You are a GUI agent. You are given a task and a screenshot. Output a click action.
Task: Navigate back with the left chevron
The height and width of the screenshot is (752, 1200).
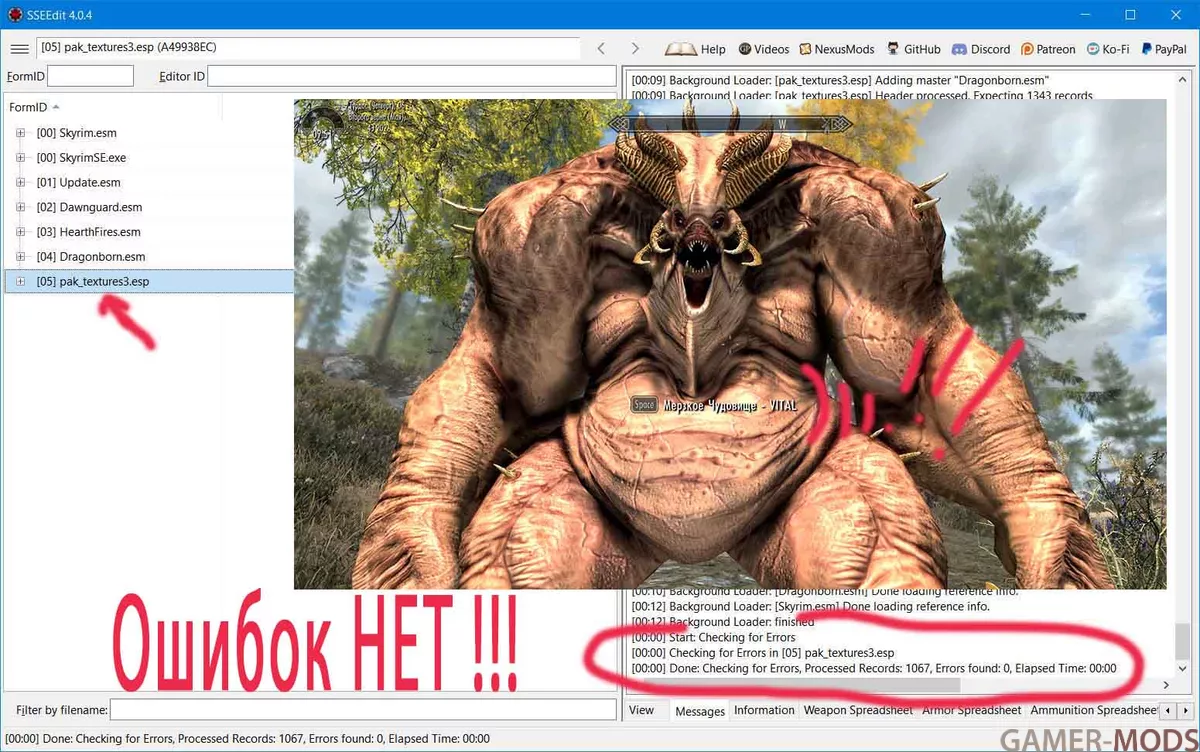coord(601,49)
